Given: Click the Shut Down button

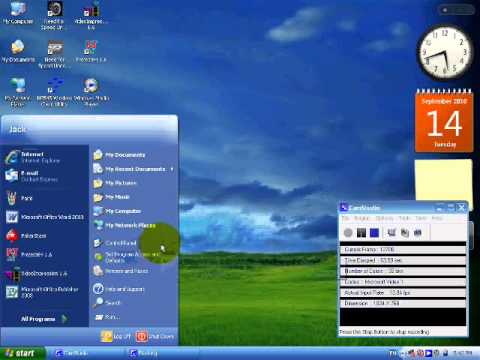Looking at the screenshot, I should tap(155, 336).
